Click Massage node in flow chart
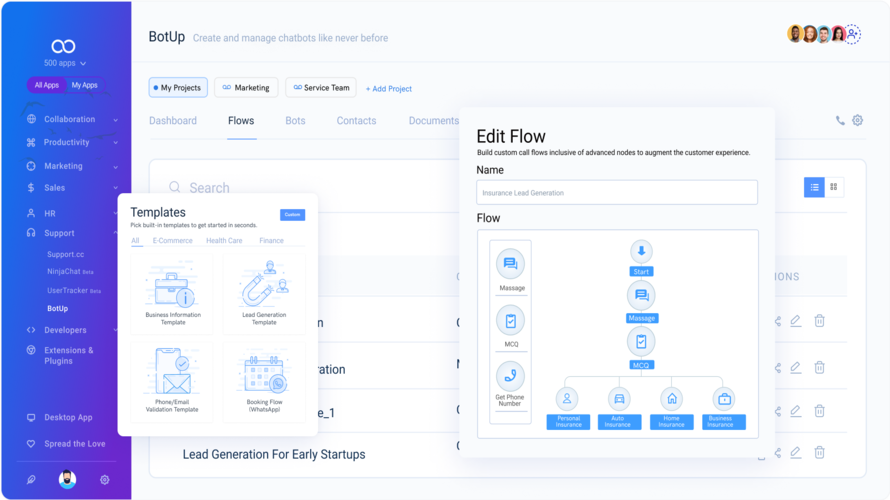 coord(642,303)
